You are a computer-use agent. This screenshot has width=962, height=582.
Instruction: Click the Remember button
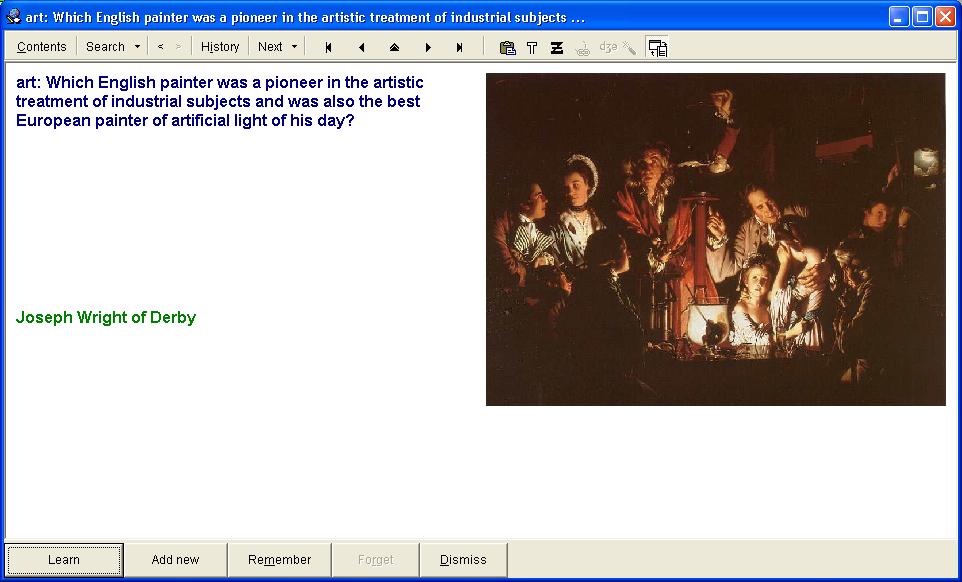click(x=279, y=560)
